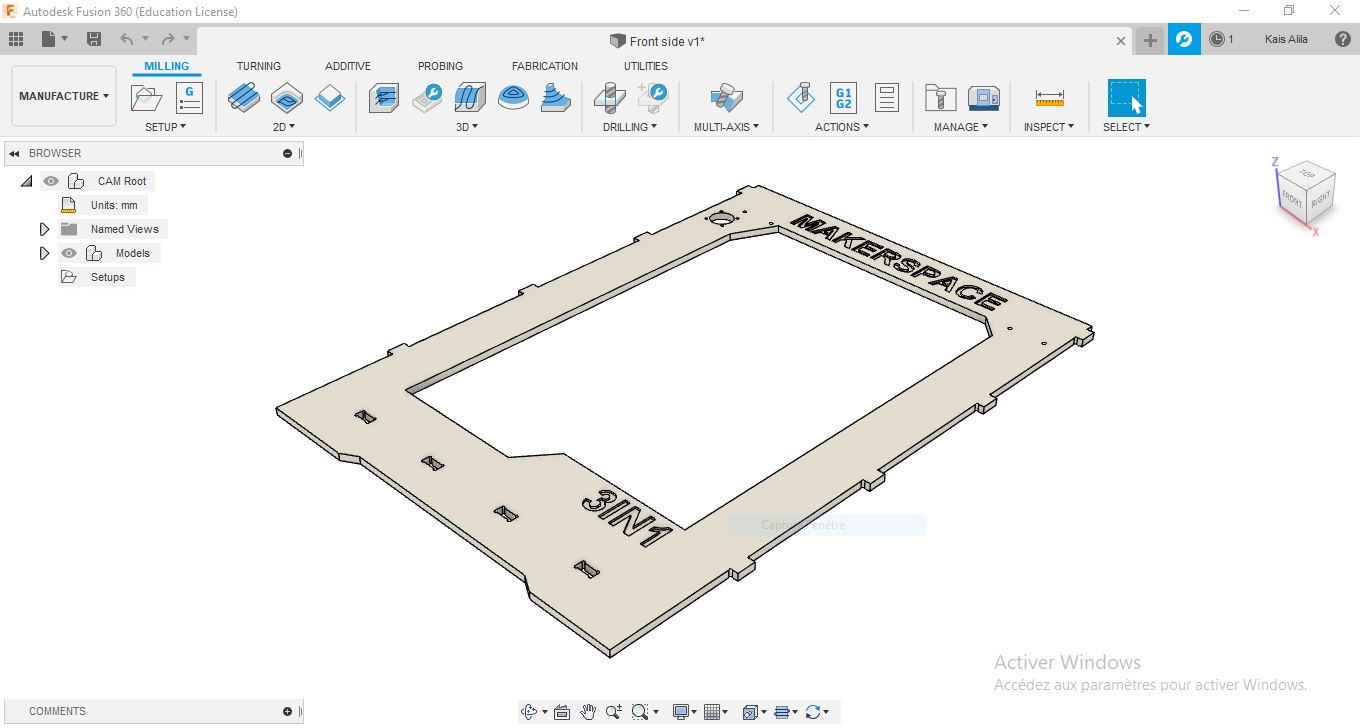Undo the last action
Image resolution: width=1360 pixels, height=728 pixels.
tap(126, 39)
